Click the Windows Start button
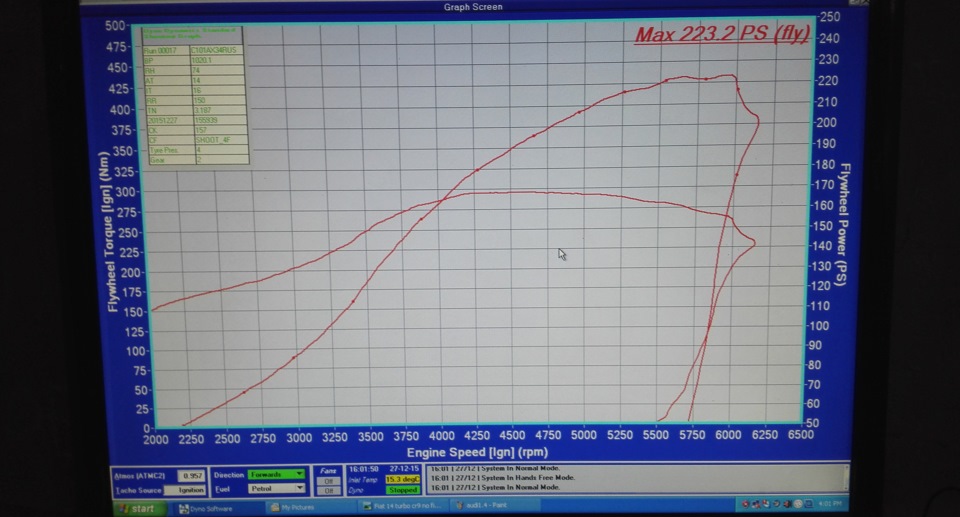This screenshot has width=960, height=517. [138, 508]
